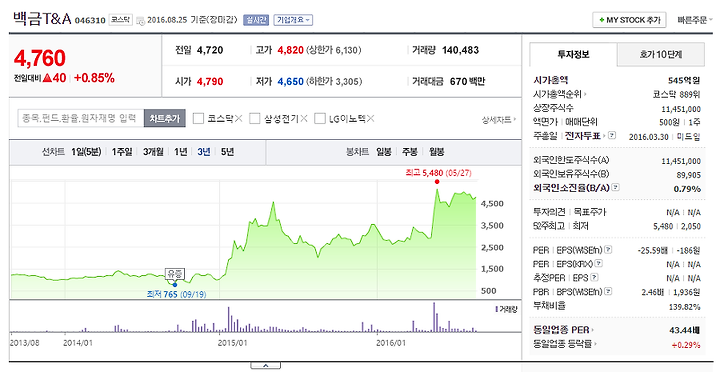Screen dimensions: 720x372
Task: Open the 빠른주문 dropdown
Action: (x=695, y=20)
